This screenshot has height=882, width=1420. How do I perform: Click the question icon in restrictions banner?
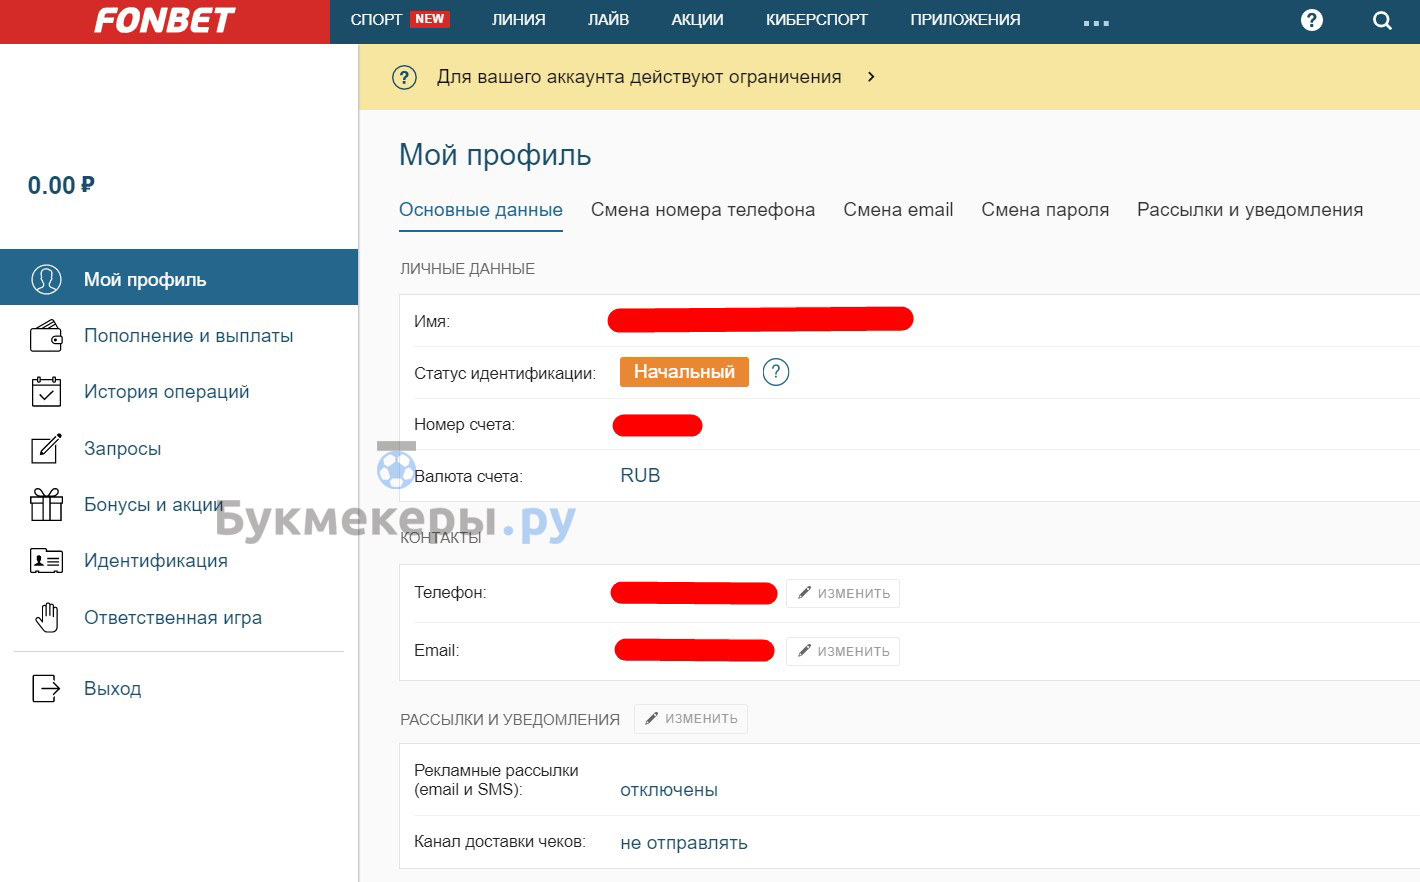coord(404,77)
